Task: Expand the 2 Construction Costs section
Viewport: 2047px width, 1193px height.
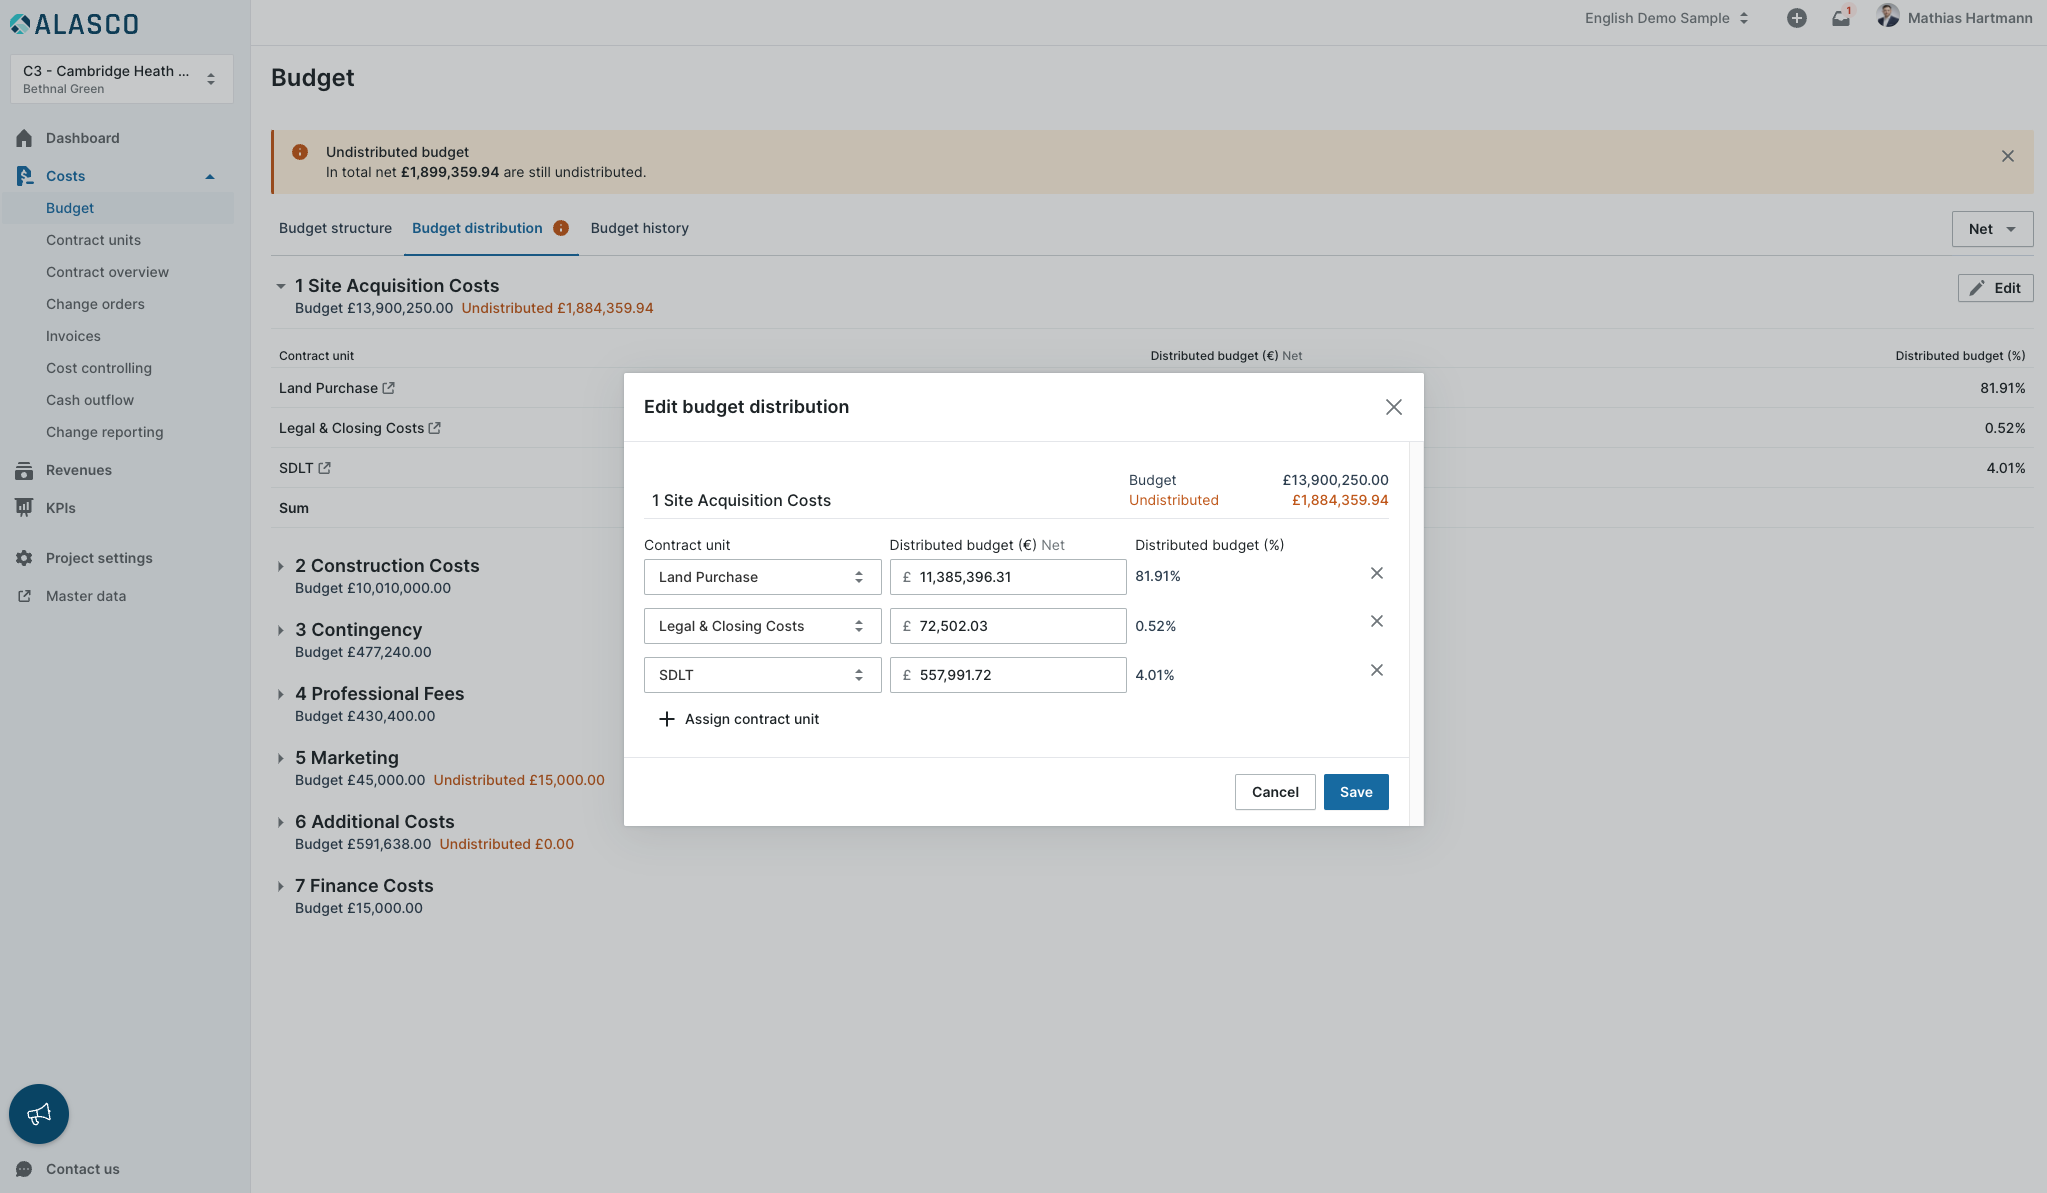Action: (281, 566)
